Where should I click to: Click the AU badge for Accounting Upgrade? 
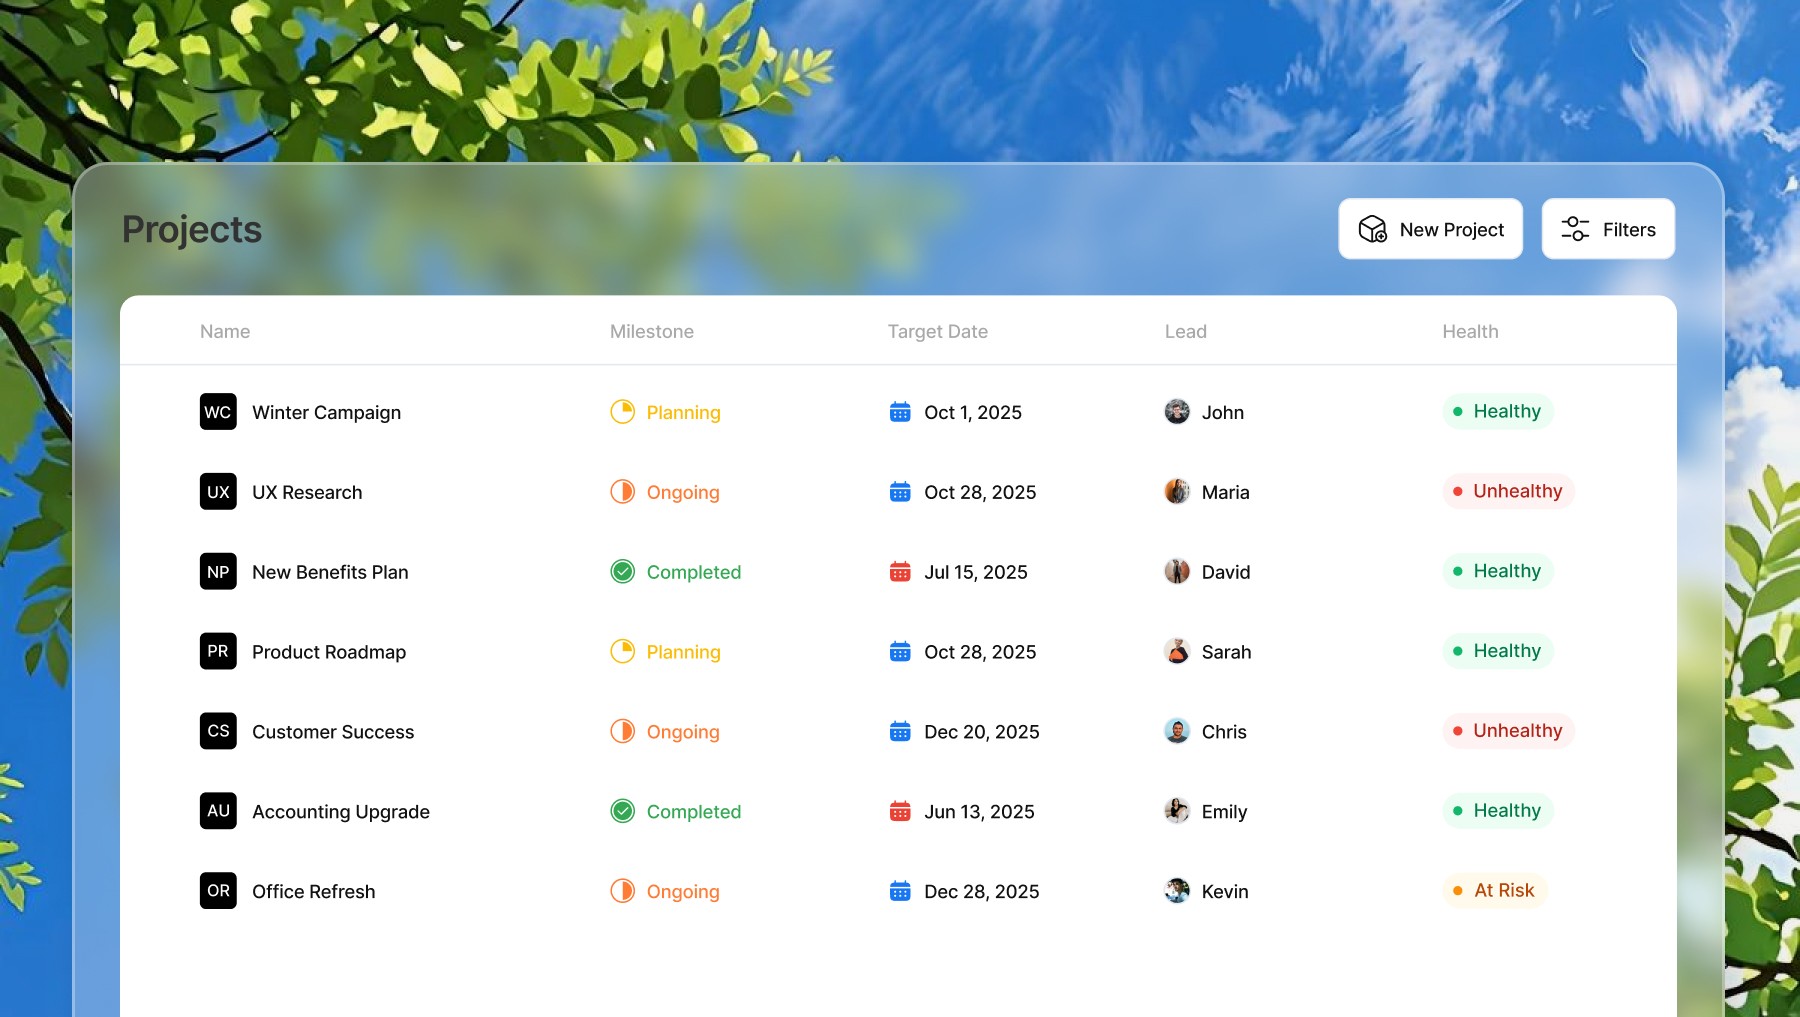pyautogui.click(x=218, y=811)
